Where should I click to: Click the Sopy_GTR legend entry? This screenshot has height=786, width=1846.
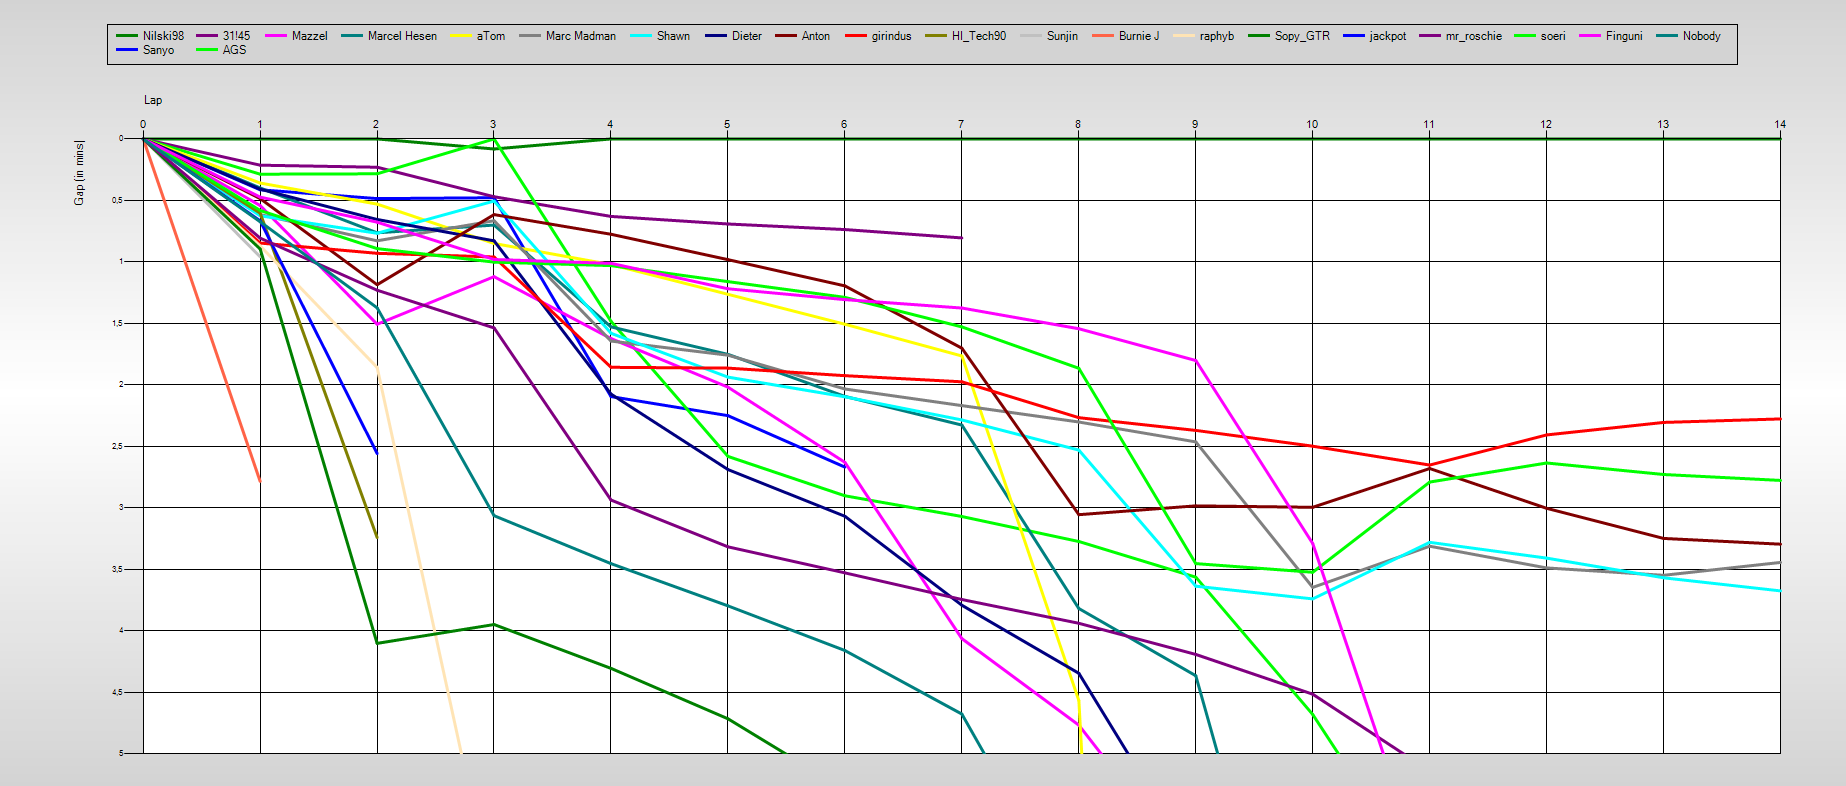pos(1301,36)
